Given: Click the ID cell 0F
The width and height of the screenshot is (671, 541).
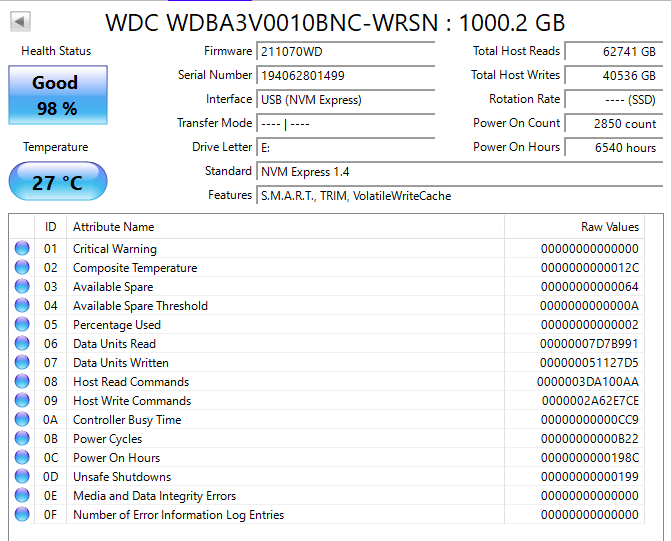Looking at the screenshot, I should click(x=50, y=515).
